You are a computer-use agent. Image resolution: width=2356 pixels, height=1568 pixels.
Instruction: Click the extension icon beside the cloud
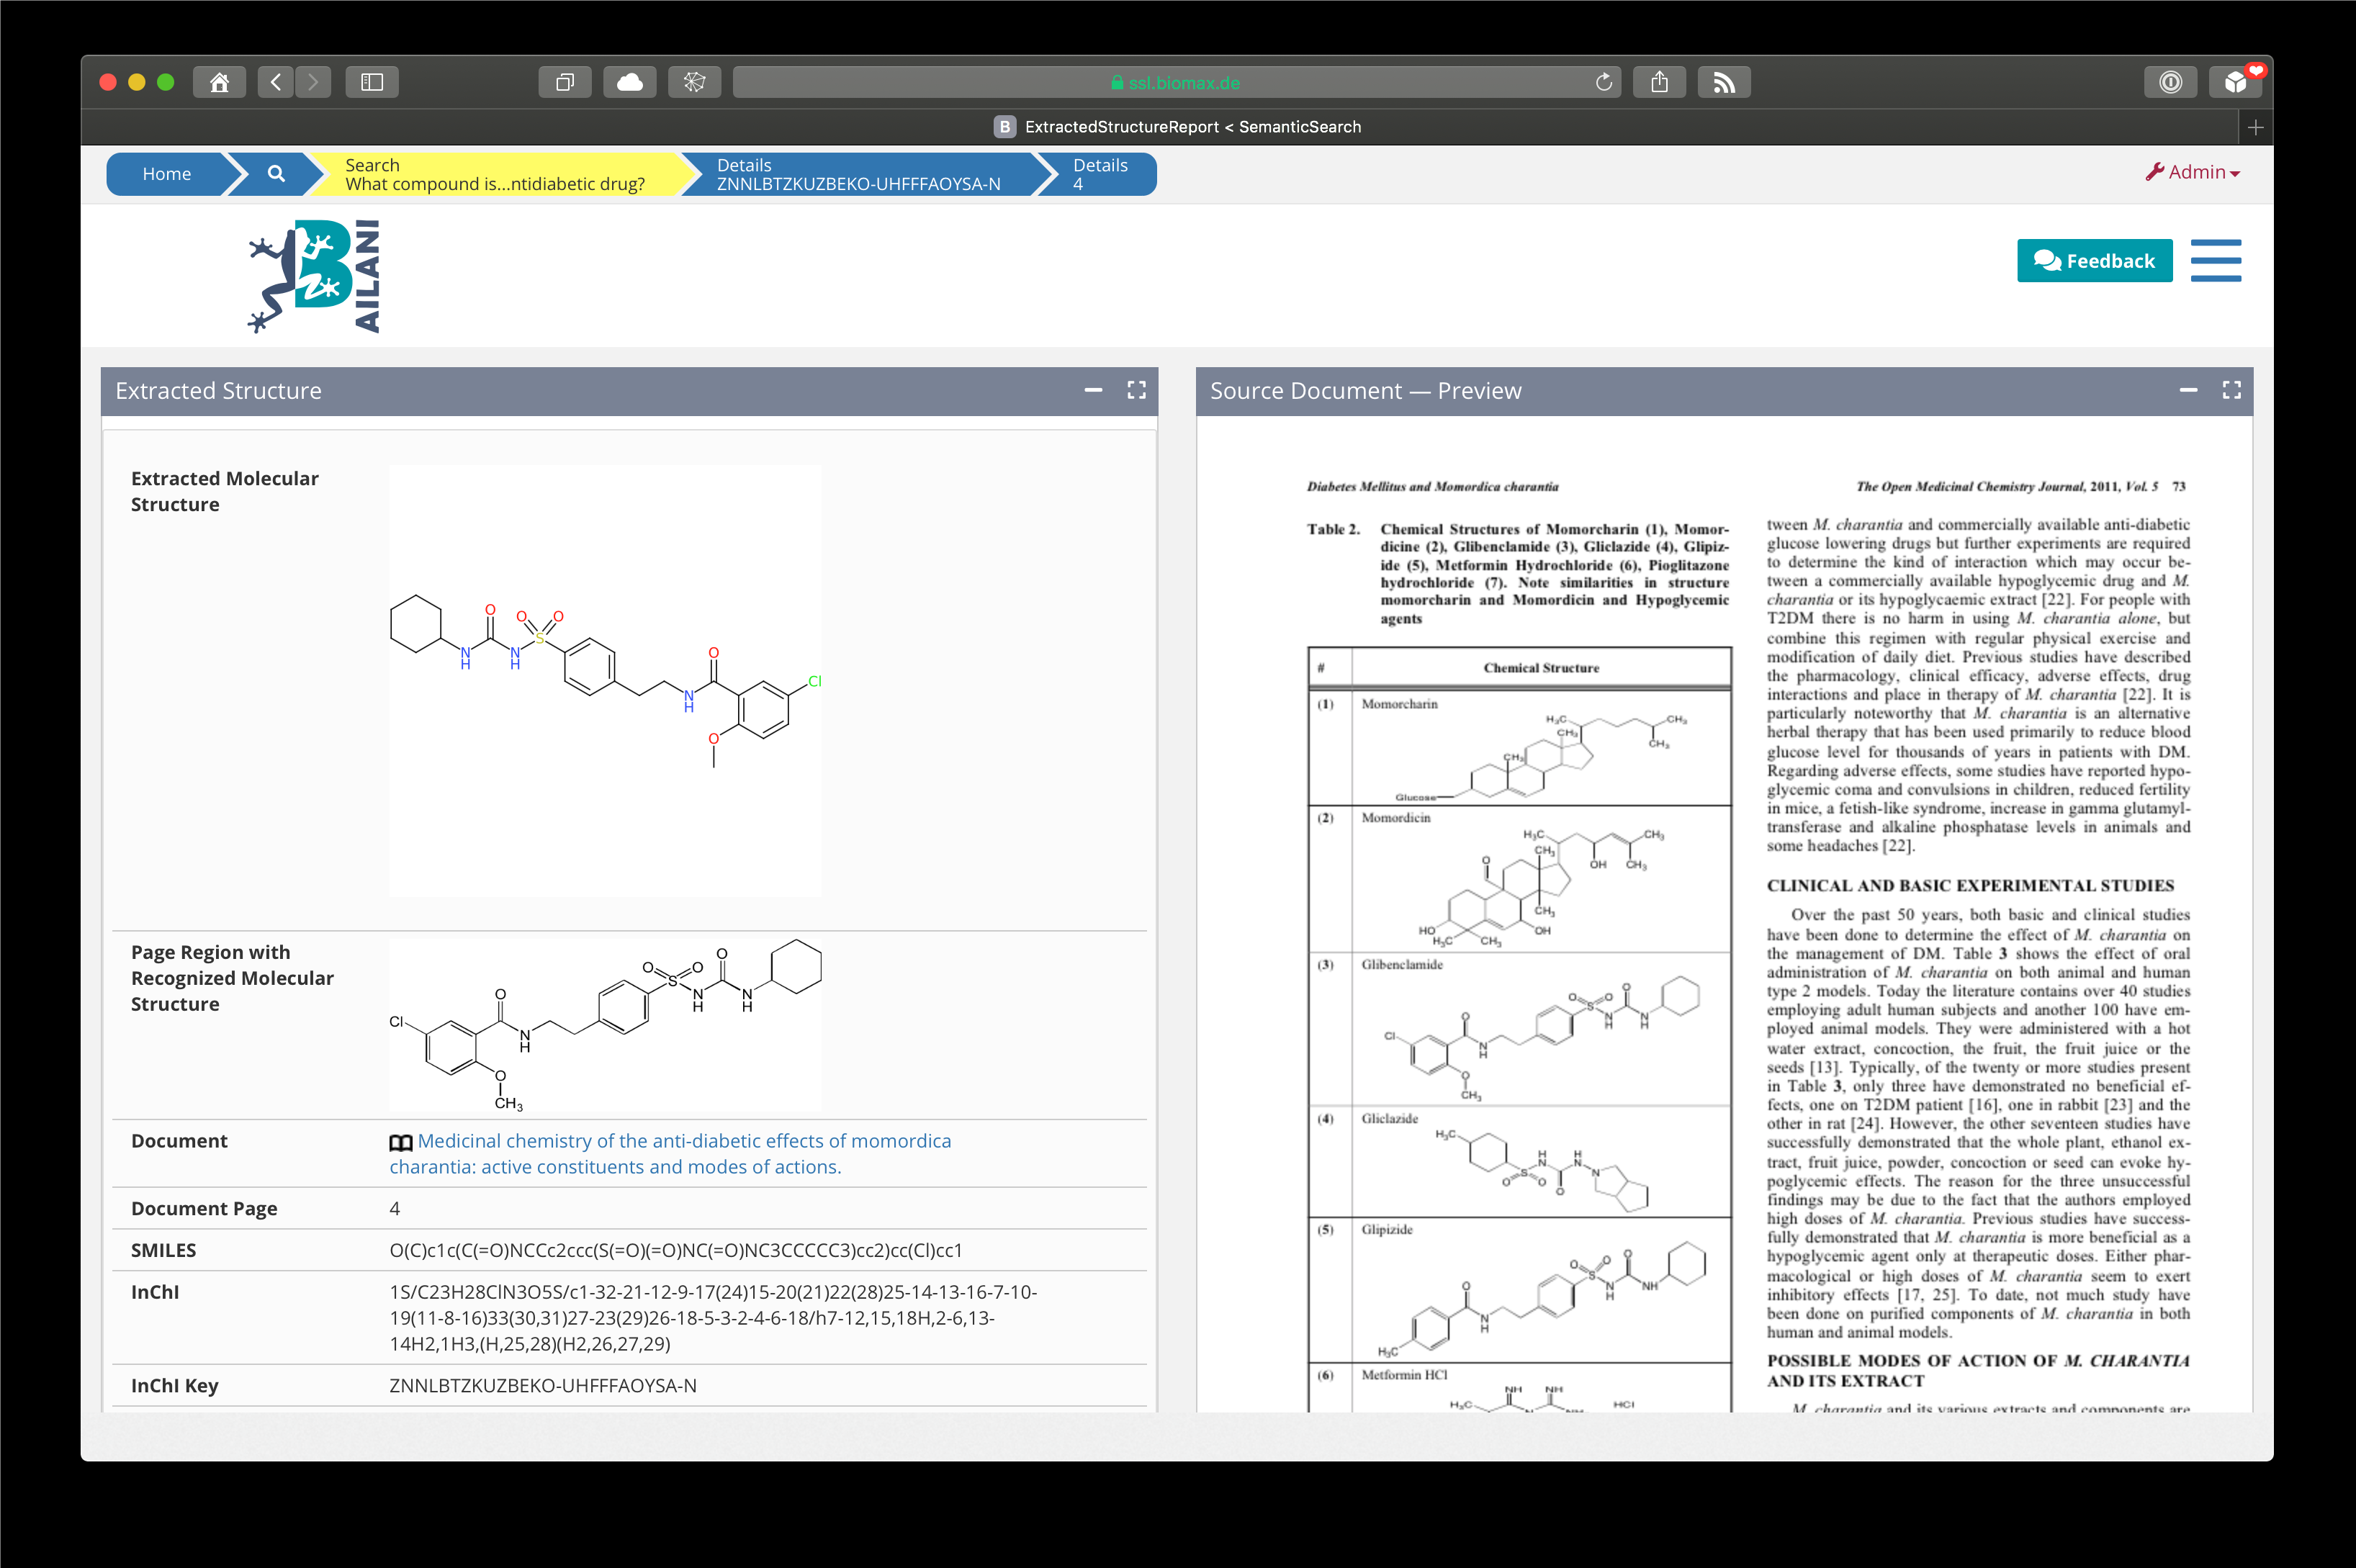(695, 82)
